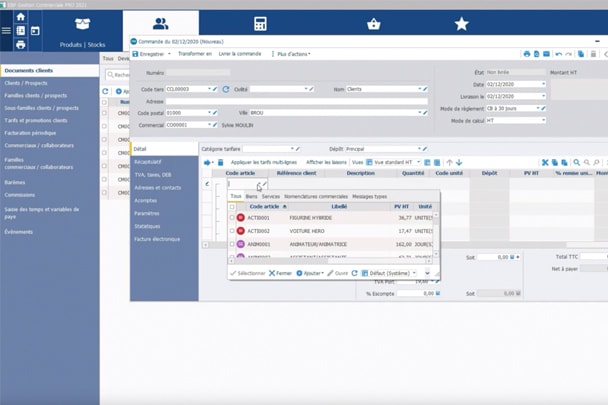This screenshot has width=608, height=405.
Task: Switch to the Services tab in article popup
Action: (270, 196)
